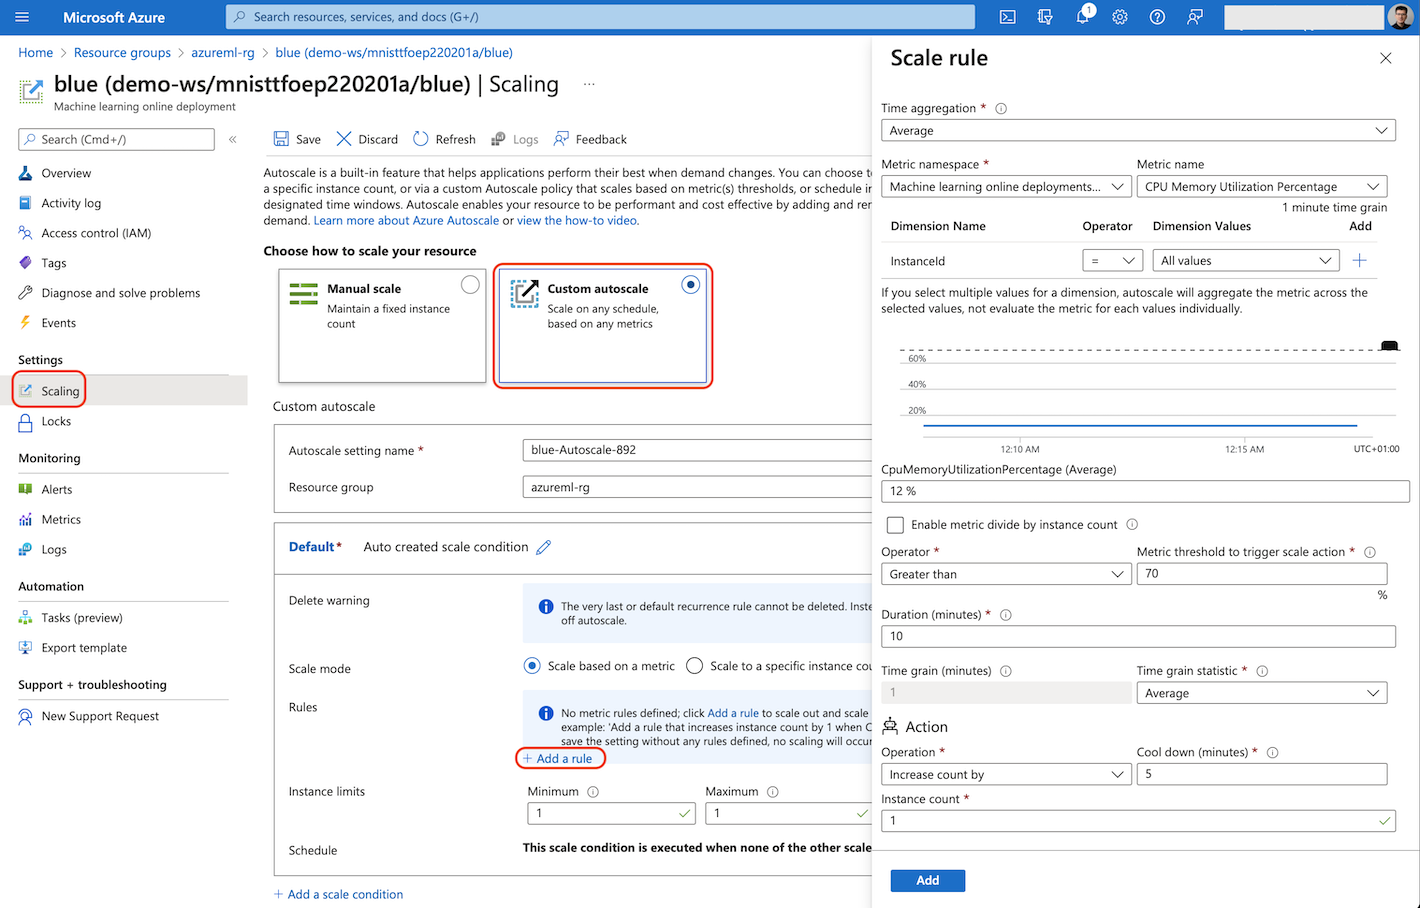Collapse the left navigation menu chevrons
Viewport: 1420px width, 908px height.
[x=233, y=139]
